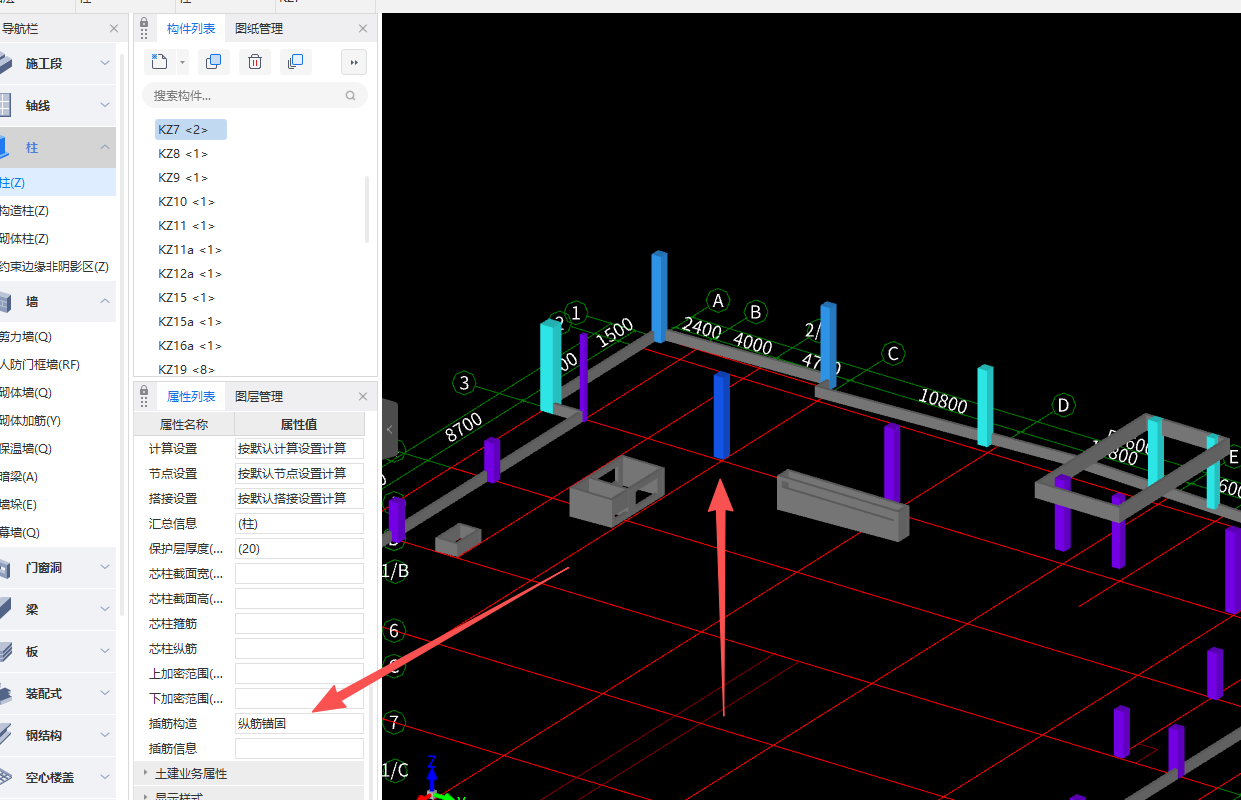Viewport: 1241px width, 800px height.
Task: Click the 板 slab icon
Action: pos(5,651)
